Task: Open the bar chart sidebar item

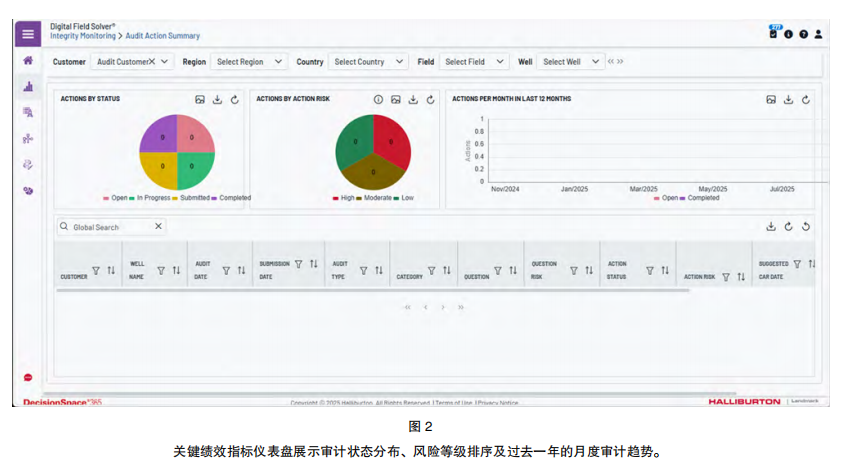Action: click(28, 87)
